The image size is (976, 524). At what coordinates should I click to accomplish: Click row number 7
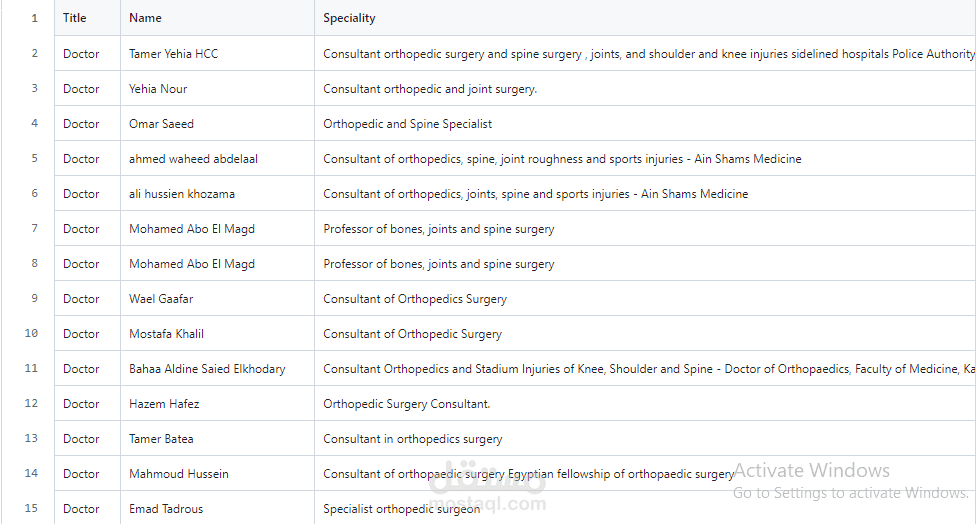(x=34, y=228)
